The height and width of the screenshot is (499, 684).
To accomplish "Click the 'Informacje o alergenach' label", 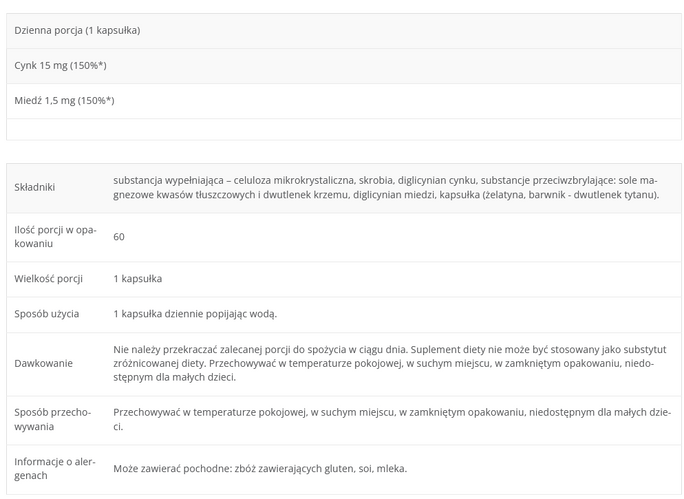I will 52,468.
